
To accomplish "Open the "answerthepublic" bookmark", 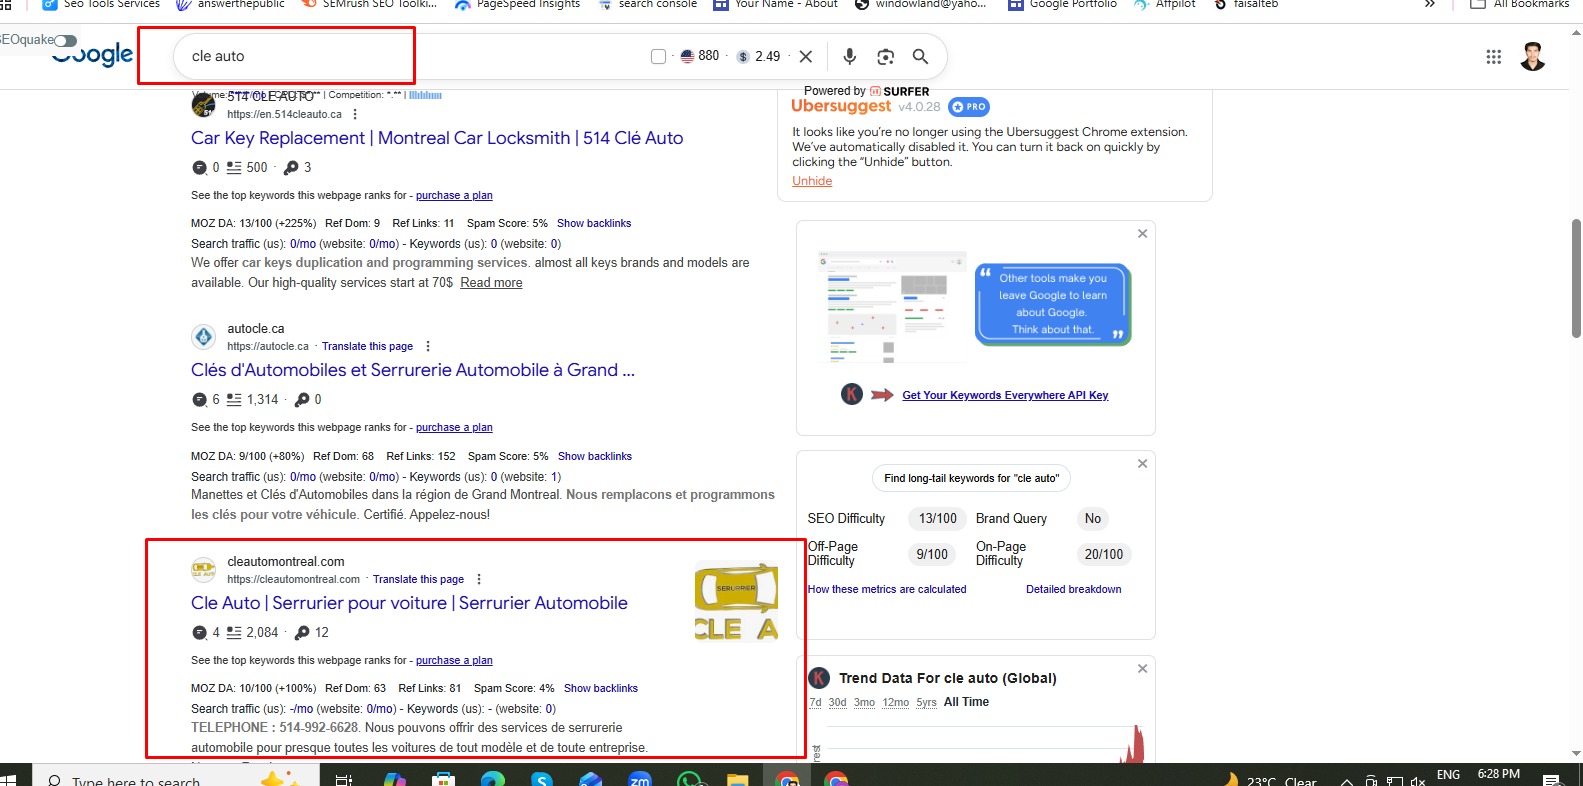I will [x=230, y=5].
